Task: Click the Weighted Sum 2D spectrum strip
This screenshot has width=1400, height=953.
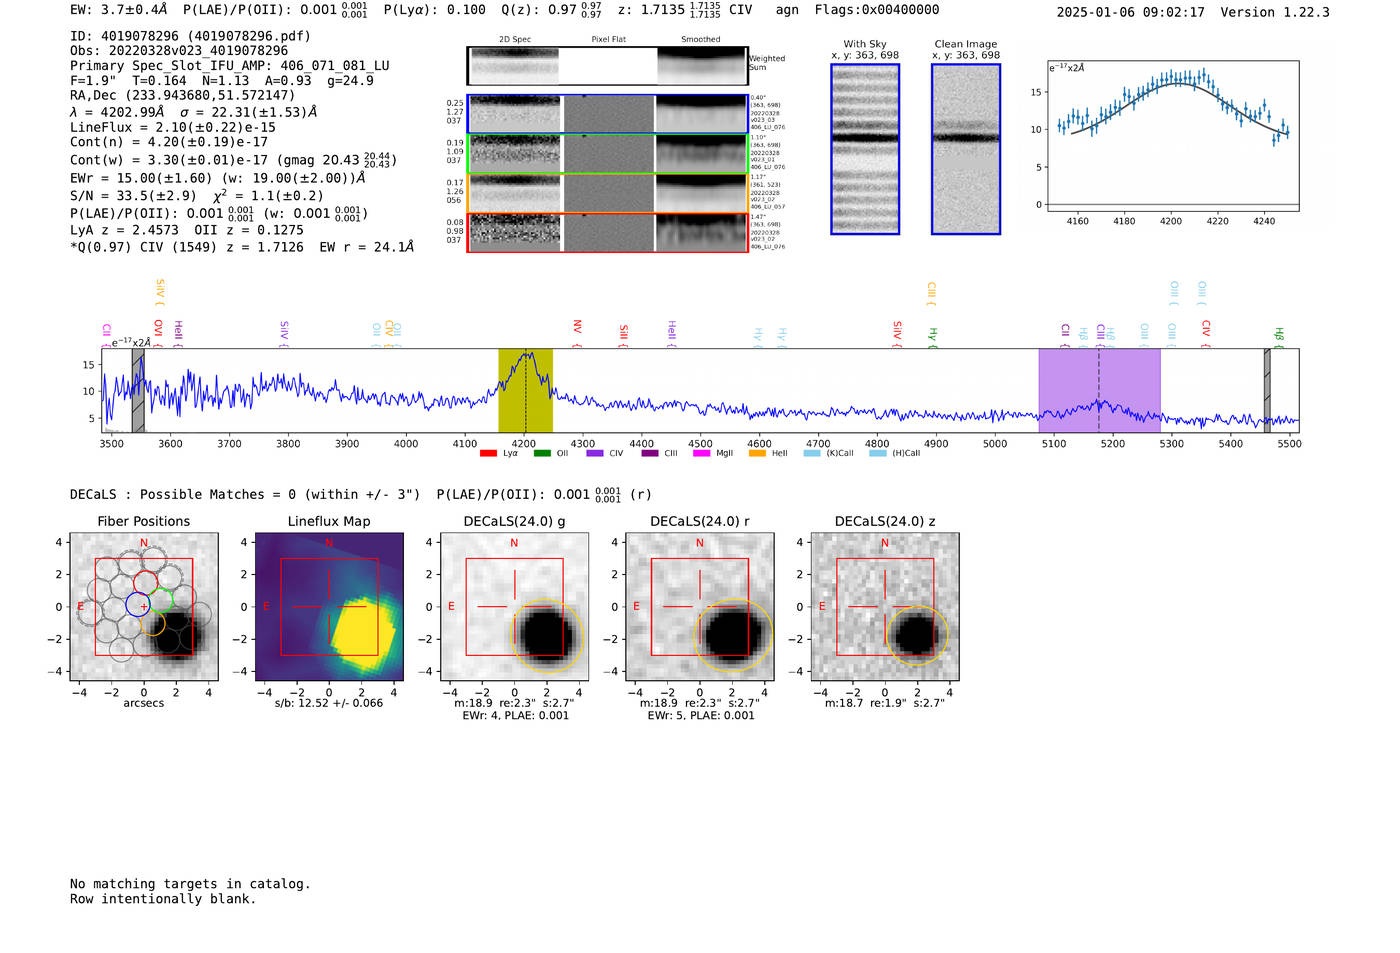Action: (607, 66)
